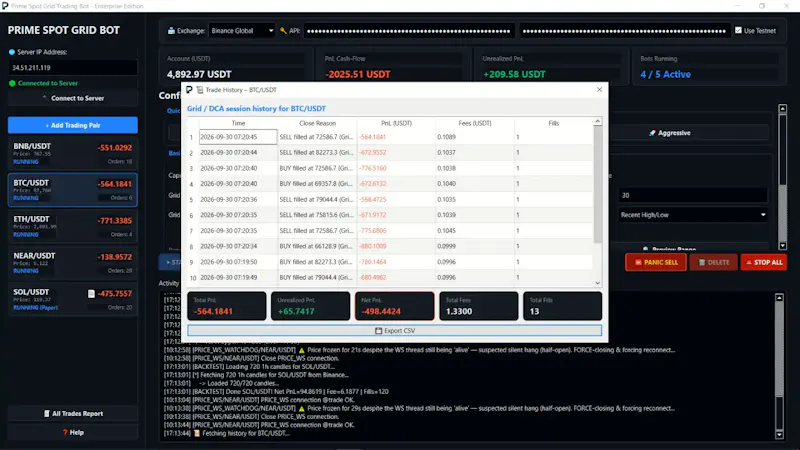
Task: Open the Exchange dropdown Binance Global
Action: click(x=242, y=31)
